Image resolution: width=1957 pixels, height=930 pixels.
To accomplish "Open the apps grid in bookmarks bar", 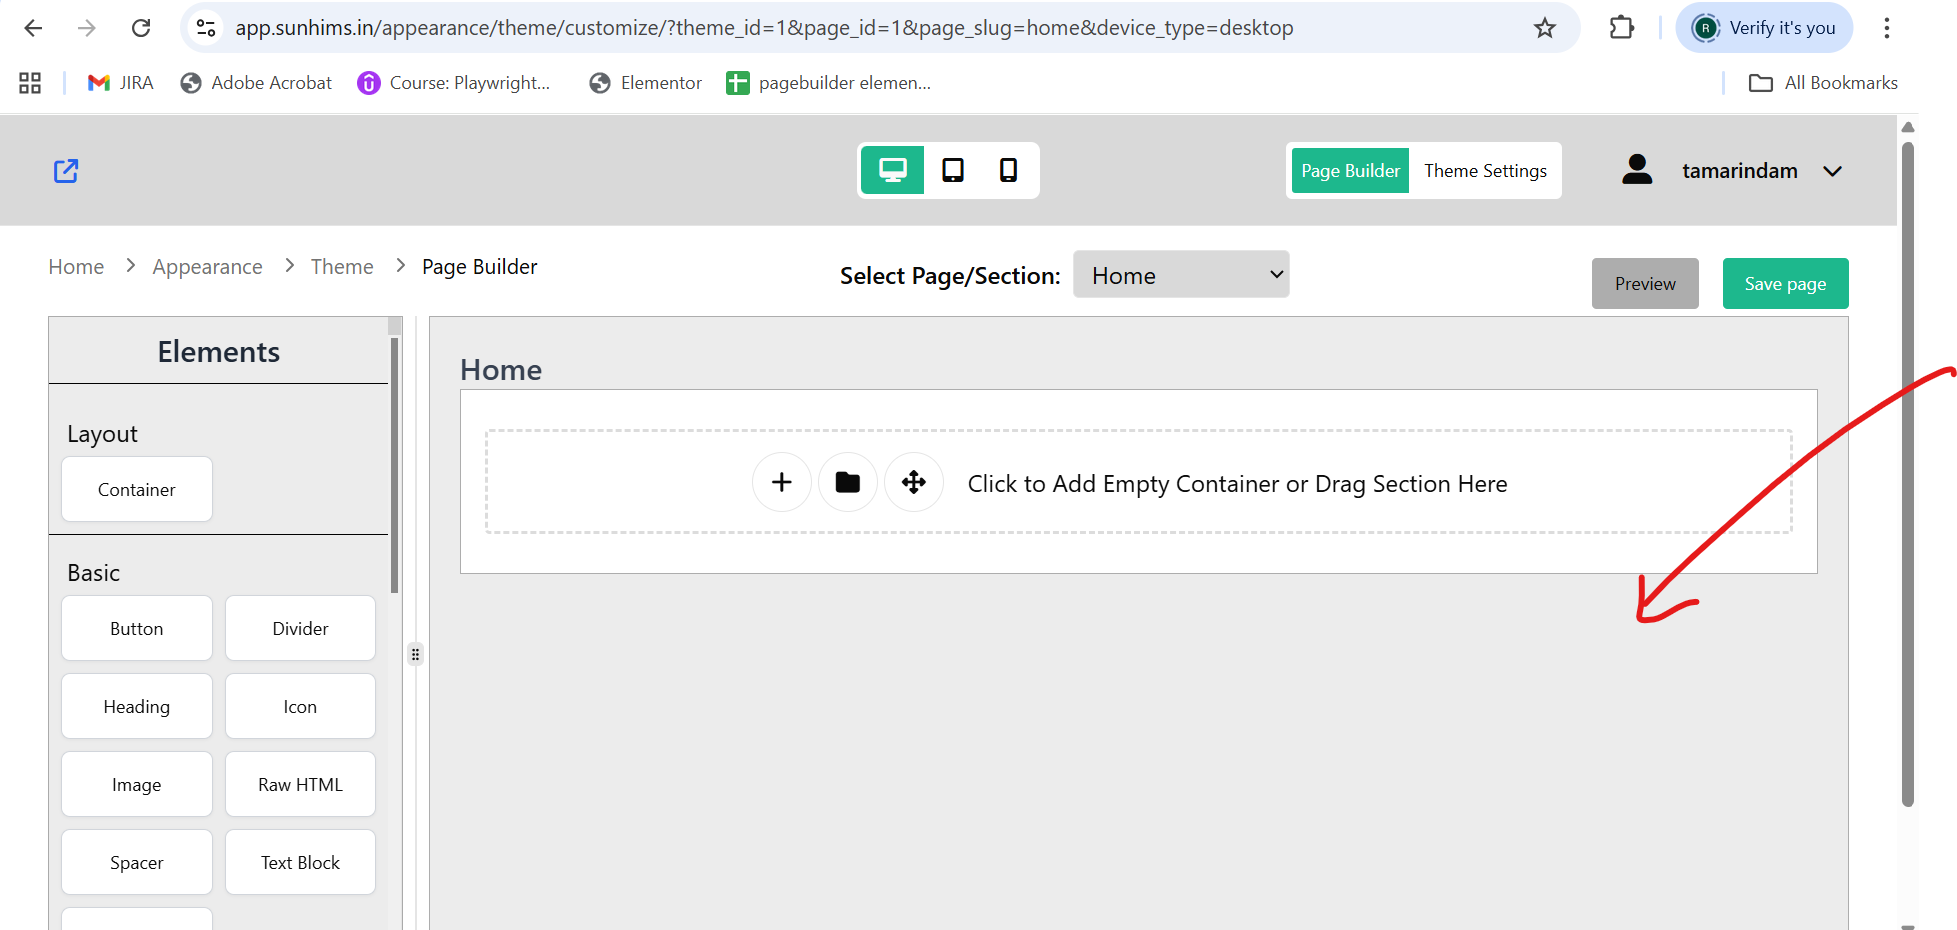I will tap(30, 83).
